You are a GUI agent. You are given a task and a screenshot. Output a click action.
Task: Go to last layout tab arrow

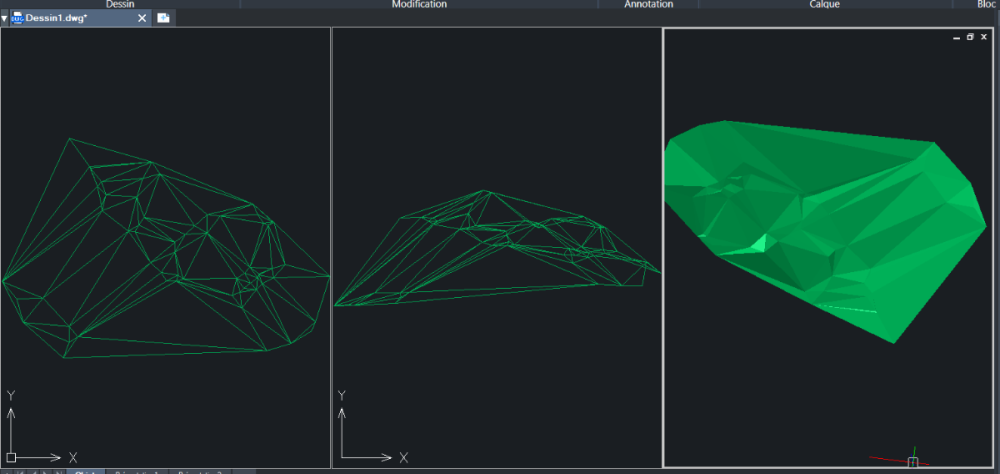(59, 472)
